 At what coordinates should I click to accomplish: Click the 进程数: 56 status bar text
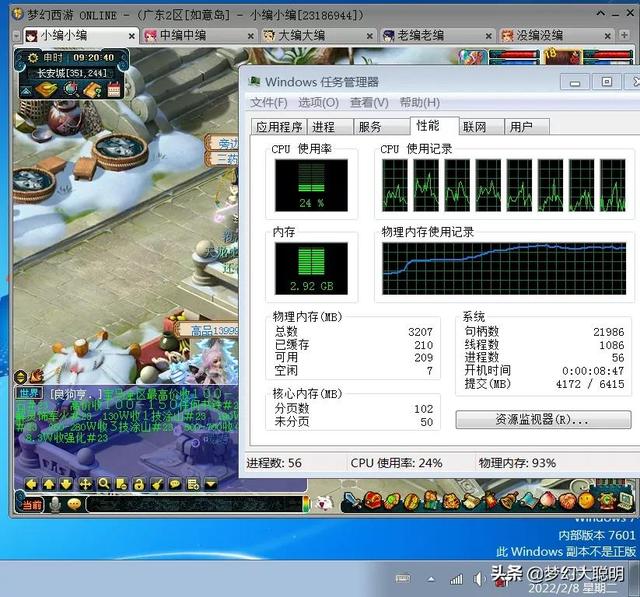tap(274, 463)
